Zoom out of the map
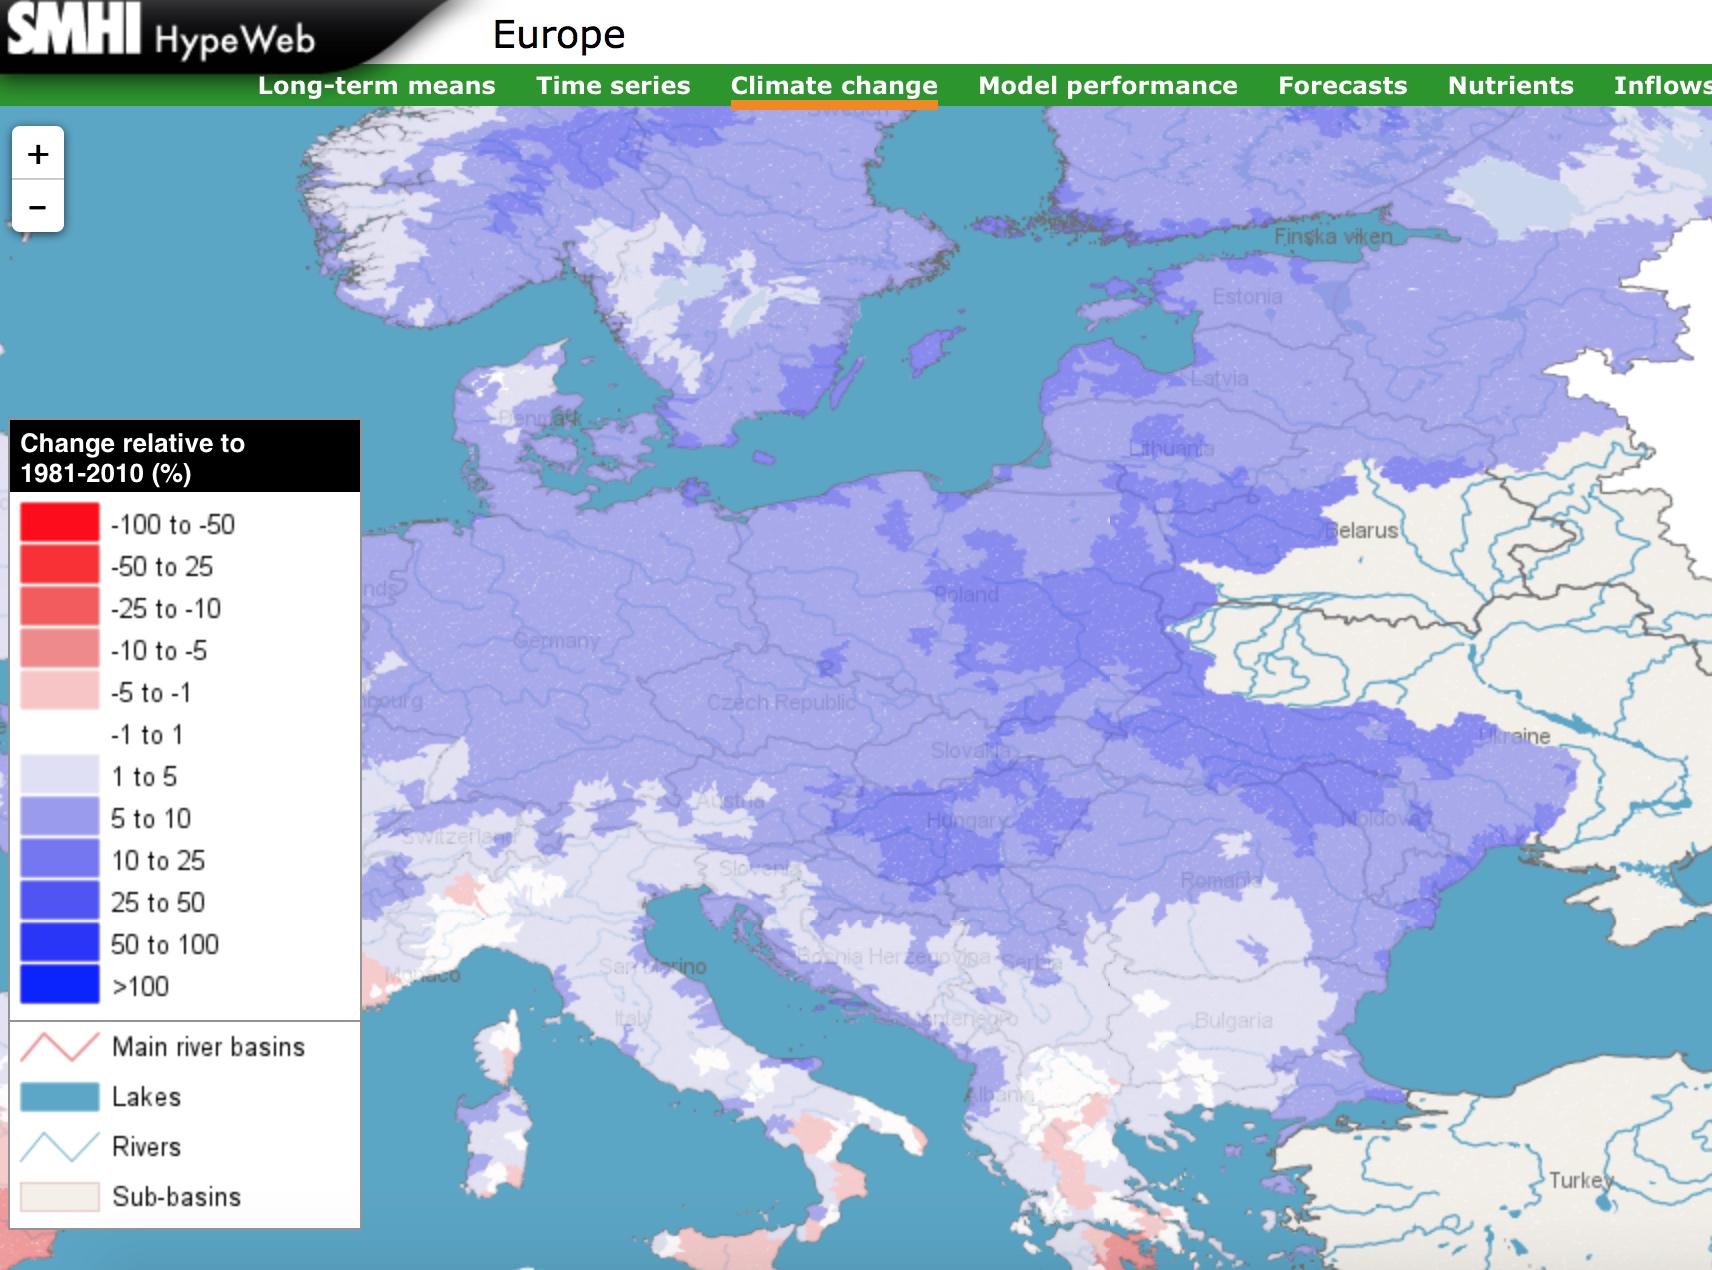 point(38,207)
